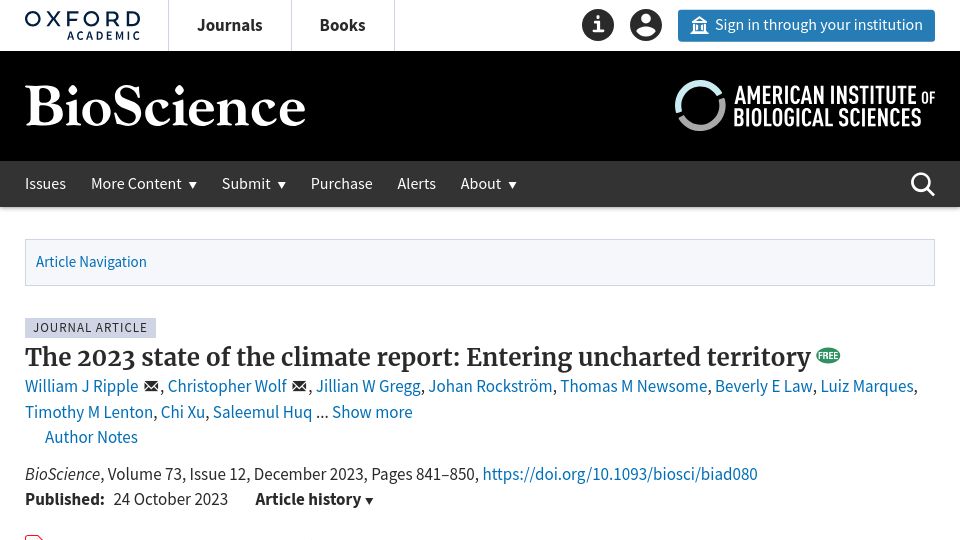Click the JOURNAL ARTICLE label
Viewport: 960px width, 540px height.
pos(90,328)
